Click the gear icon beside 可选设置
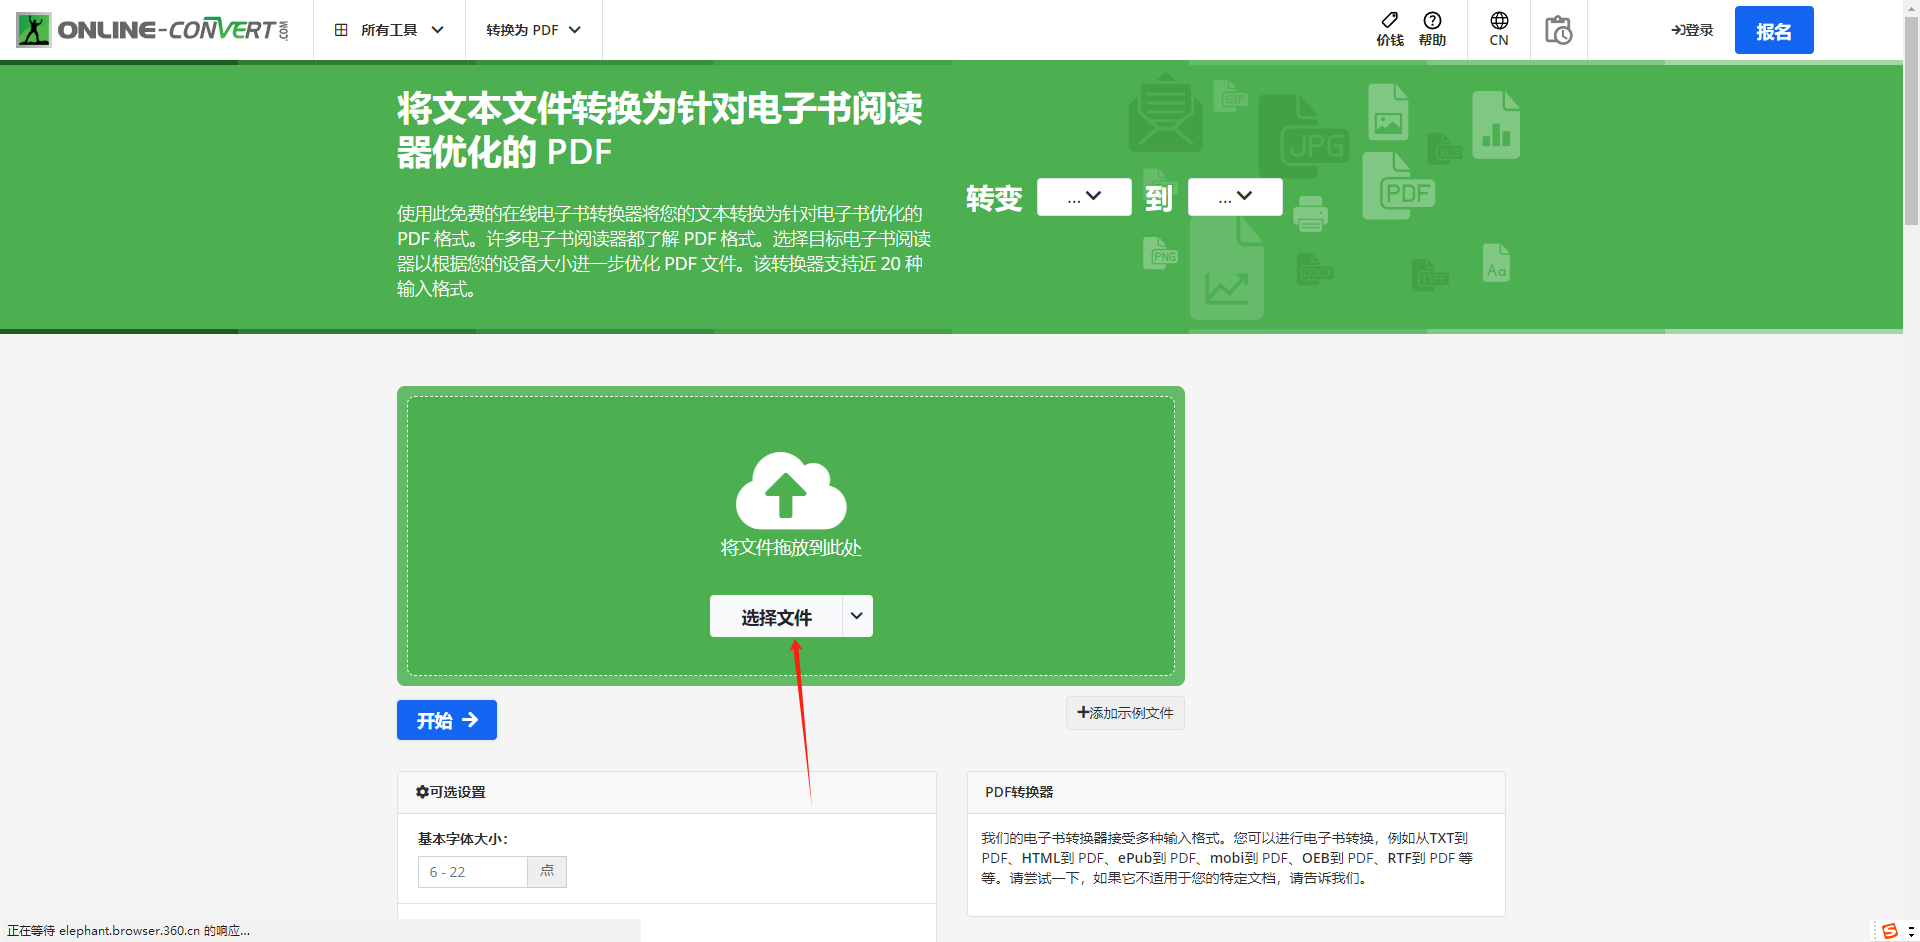This screenshot has width=1920, height=942. click(x=422, y=792)
